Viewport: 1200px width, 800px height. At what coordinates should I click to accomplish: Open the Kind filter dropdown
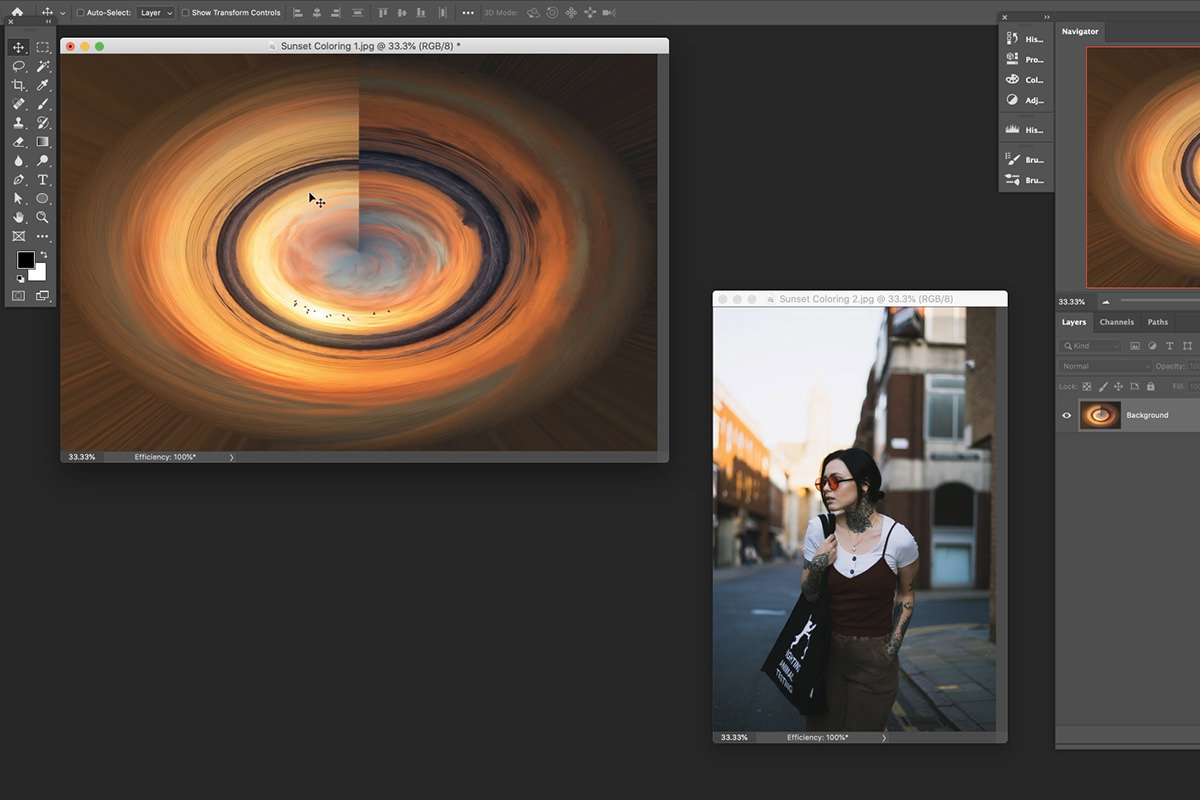[1089, 345]
